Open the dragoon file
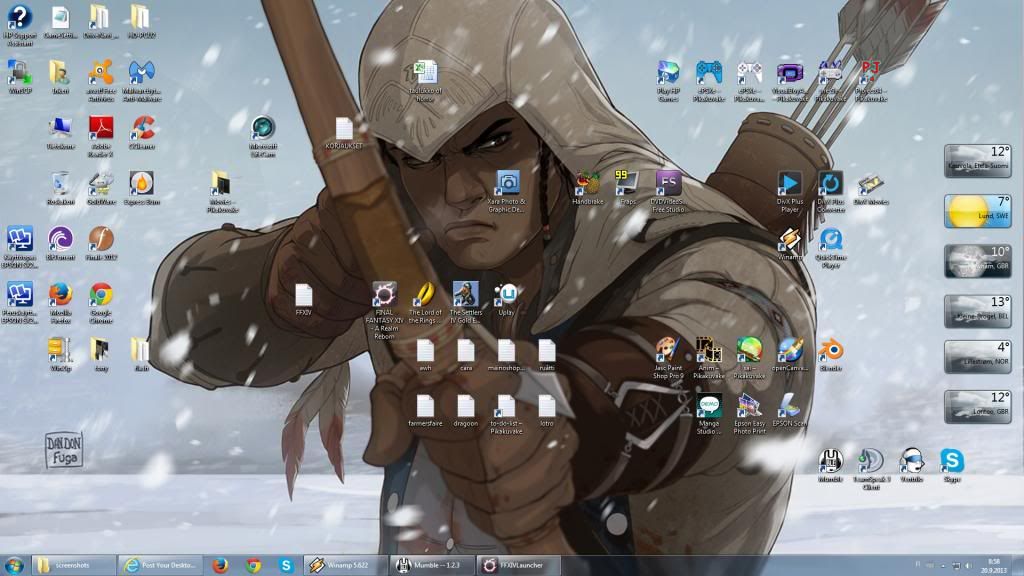Image resolution: width=1024 pixels, height=576 pixels. [x=465, y=410]
